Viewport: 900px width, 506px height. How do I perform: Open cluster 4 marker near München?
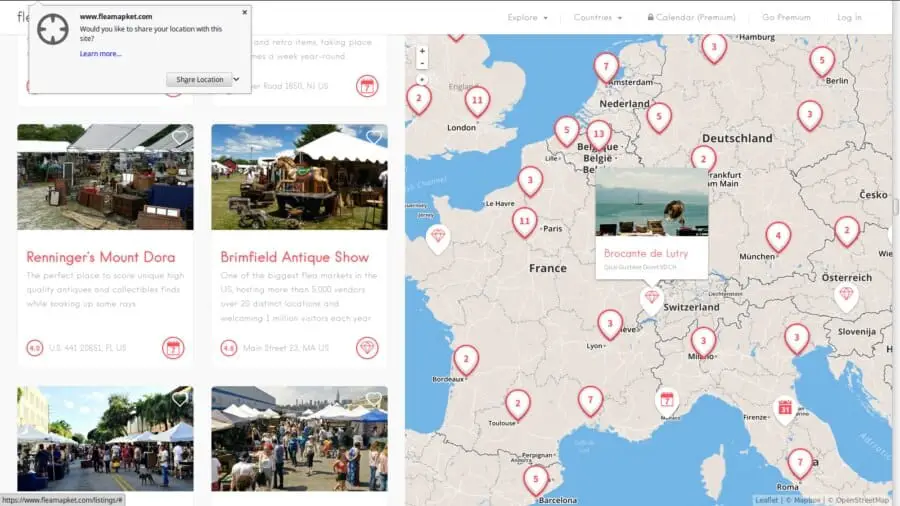pos(778,237)
